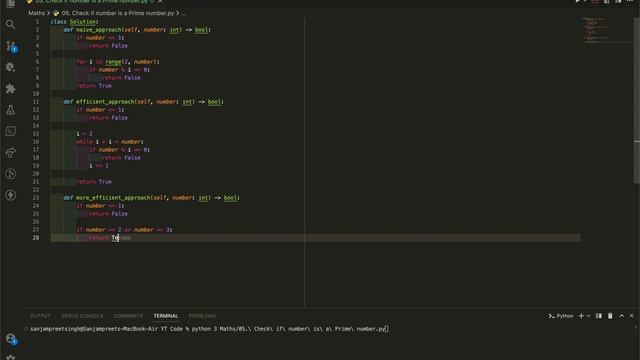Viewport: 640px width, 360px height.
Task: Click line number 11 in gutter
Action: tap(36, 102)
